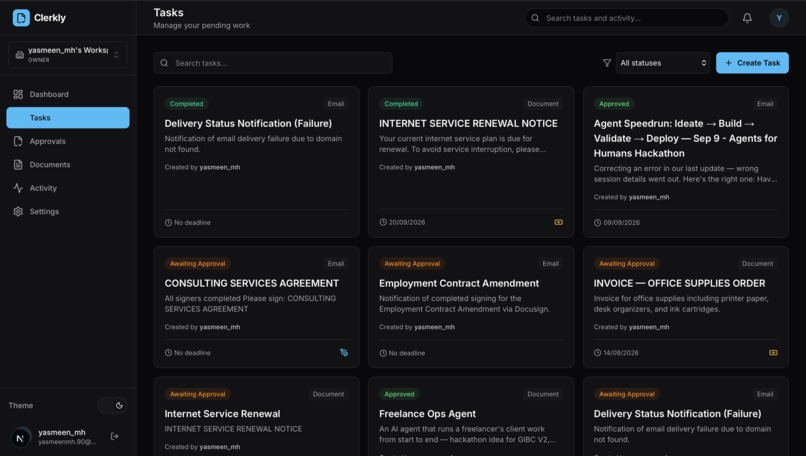Click the Approvals sidebar icon
Screen dimensions: 806x456
tap(18, 141)
